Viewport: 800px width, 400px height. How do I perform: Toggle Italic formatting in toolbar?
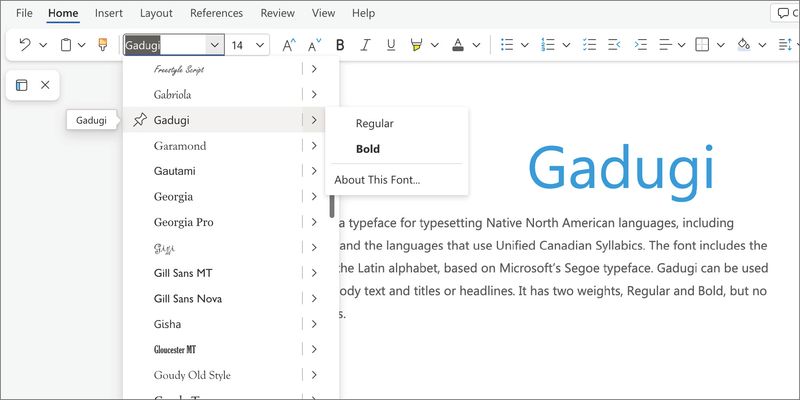[x=365, y=45]
